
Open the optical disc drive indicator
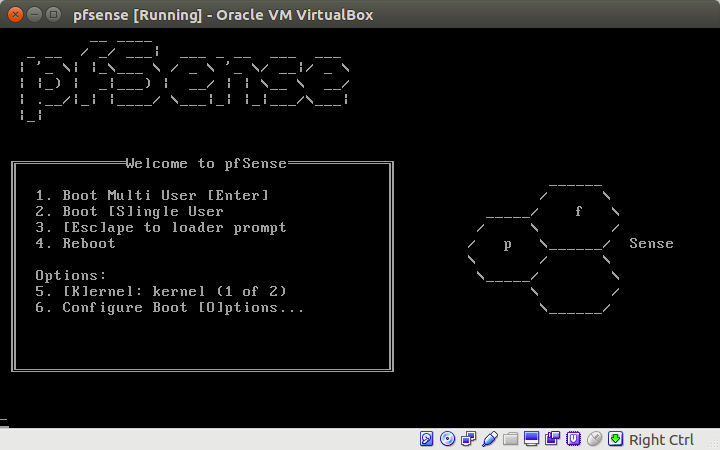point(447,439)
